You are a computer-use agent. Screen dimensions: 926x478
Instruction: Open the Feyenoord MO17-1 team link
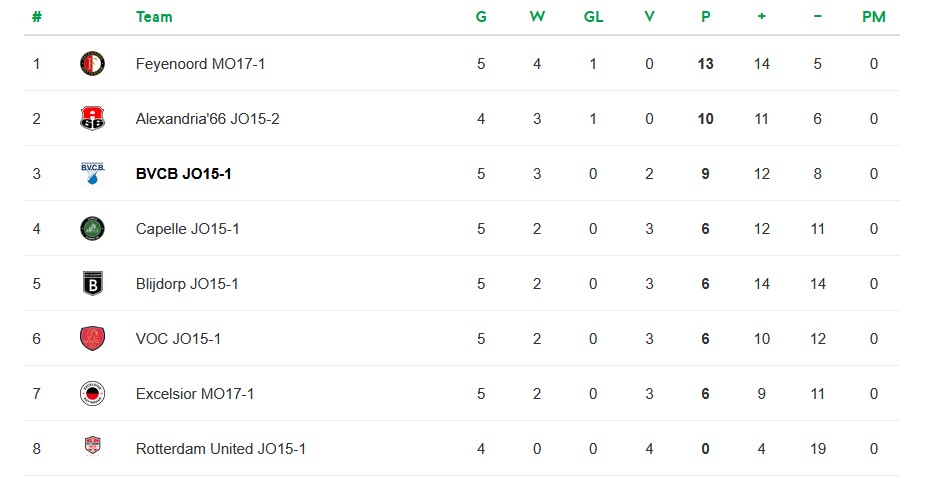(200, 64)
